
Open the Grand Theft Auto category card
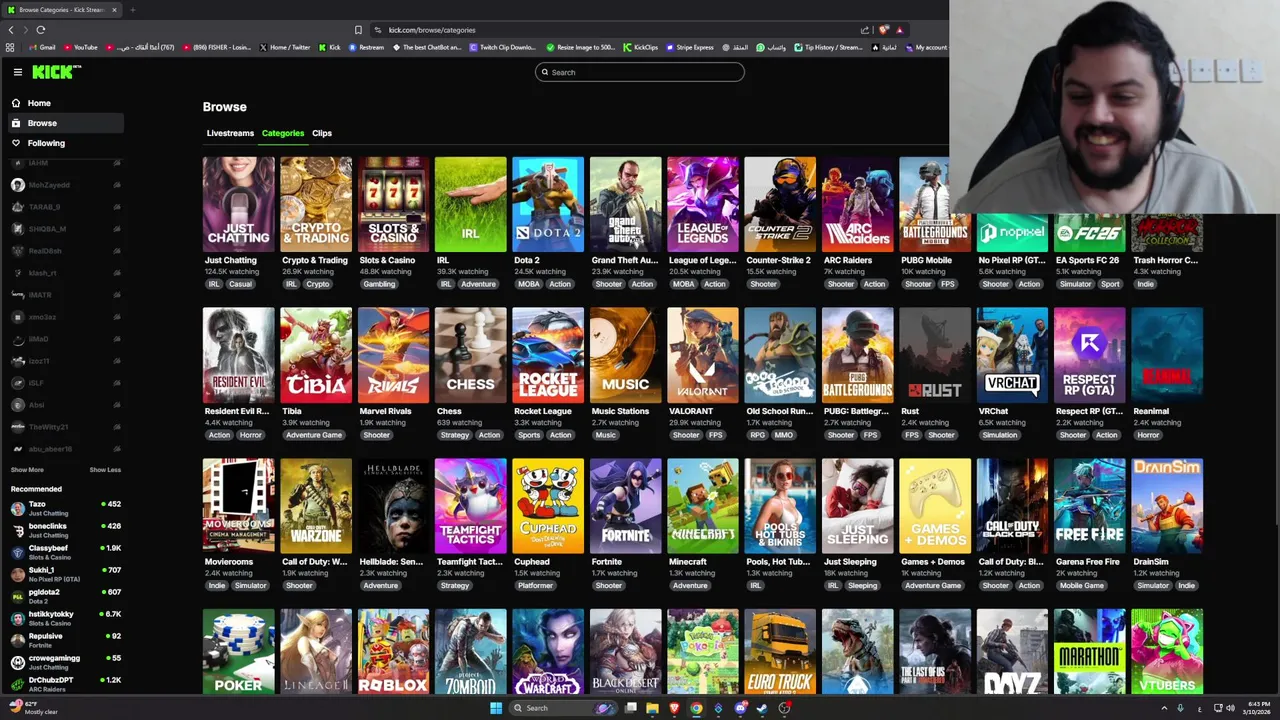pyautogui.click(x=626, y=204)
